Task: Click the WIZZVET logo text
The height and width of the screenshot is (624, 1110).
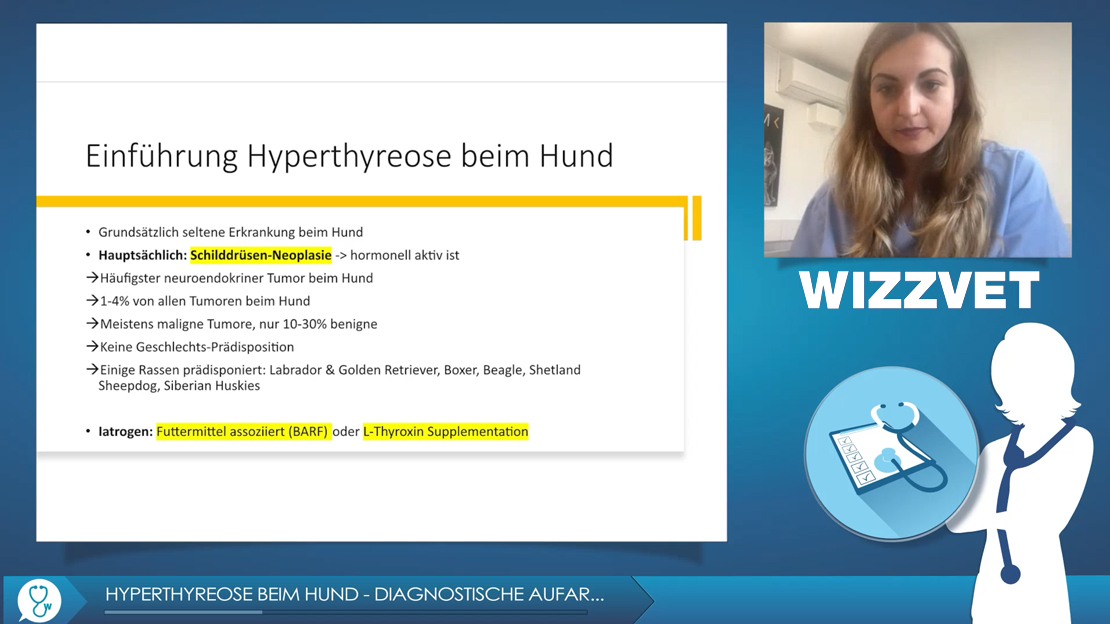Action: click(919, 291)
